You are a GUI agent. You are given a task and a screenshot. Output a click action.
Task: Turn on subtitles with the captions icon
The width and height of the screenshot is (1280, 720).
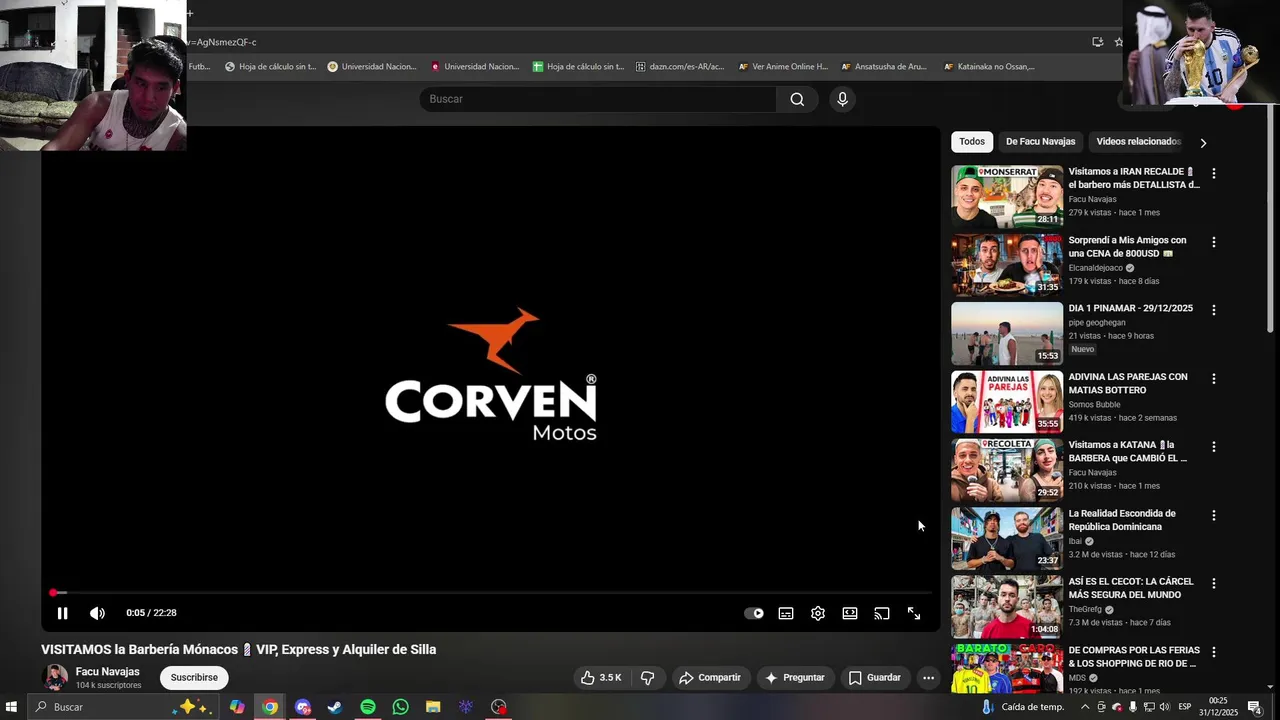(x=786, y=613)
